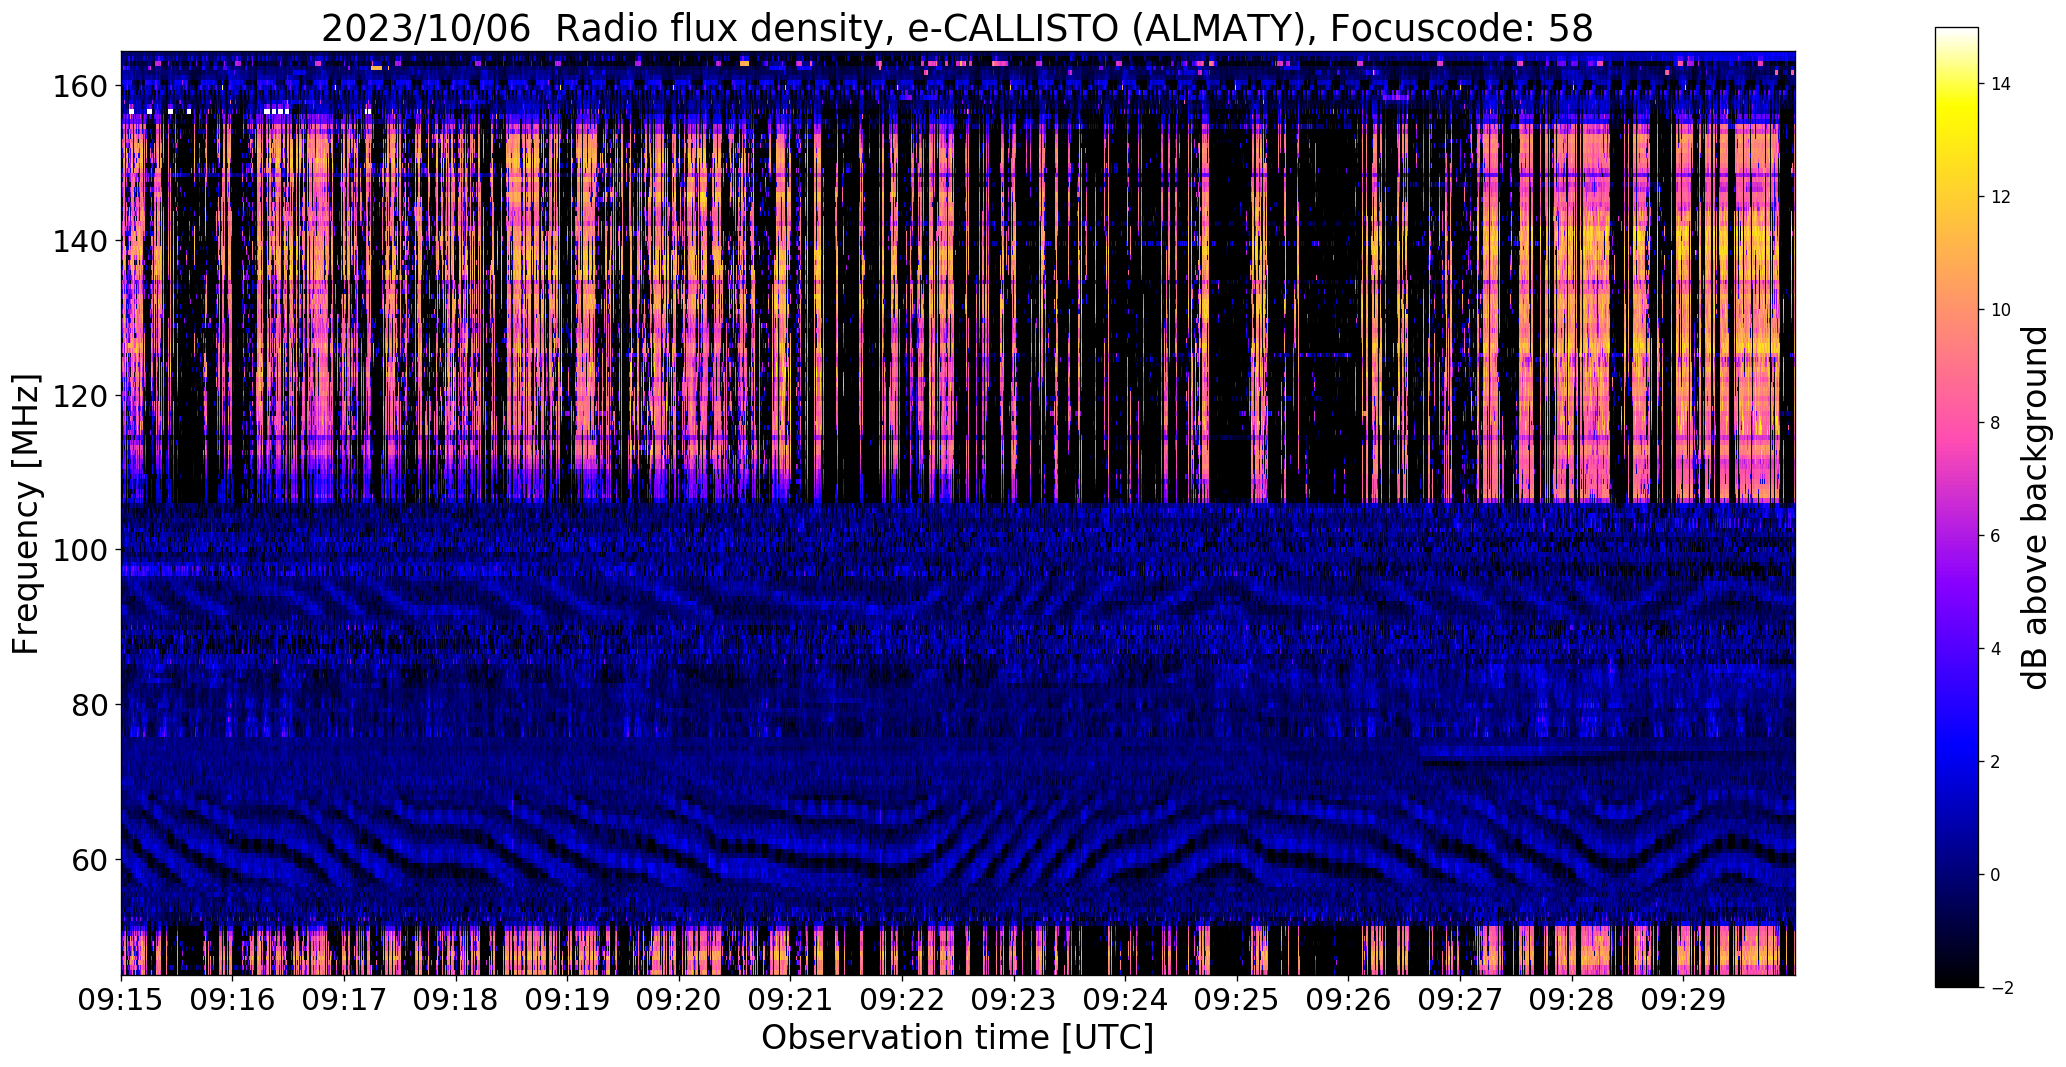This screenshot has width=2066, height=1067.
Task: Click the colorbar tick value 12
Action: (2001, 197)
